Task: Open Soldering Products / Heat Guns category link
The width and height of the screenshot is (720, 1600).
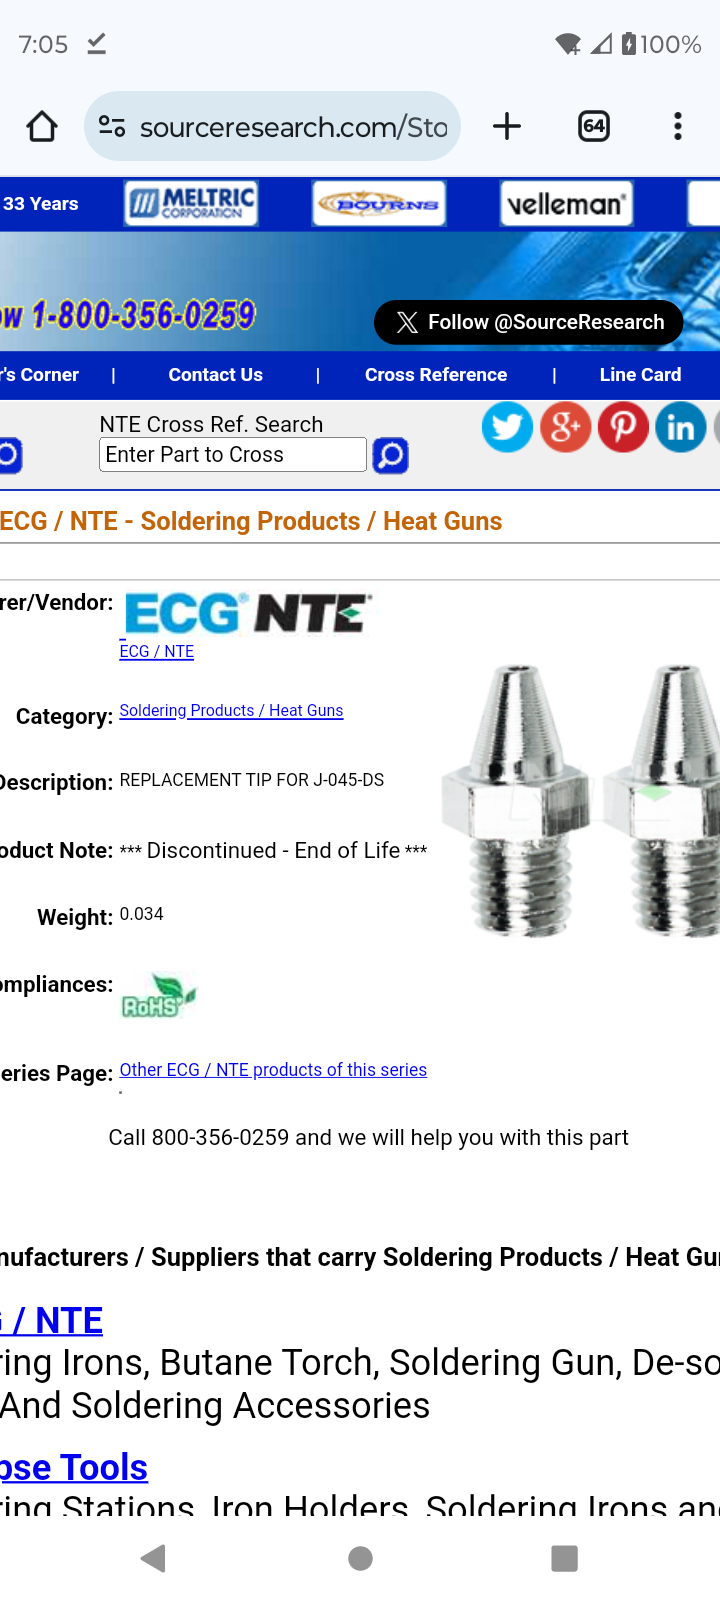Action: click(231, 710)
